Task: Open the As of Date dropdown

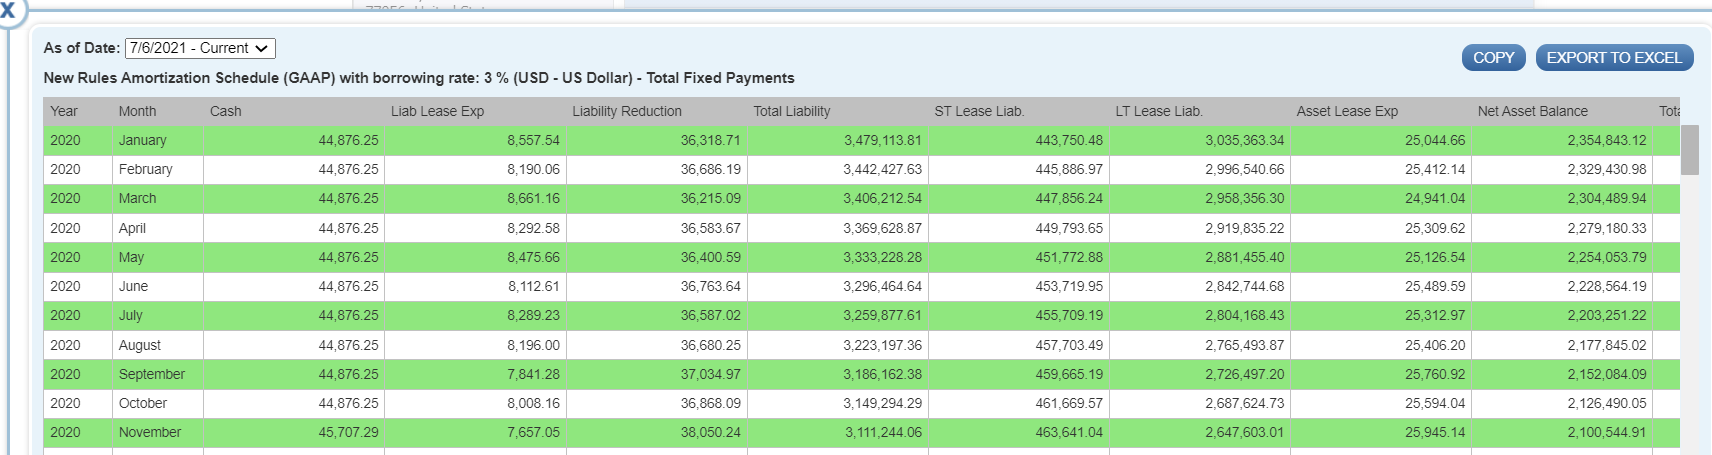Action: click(200, 48)
